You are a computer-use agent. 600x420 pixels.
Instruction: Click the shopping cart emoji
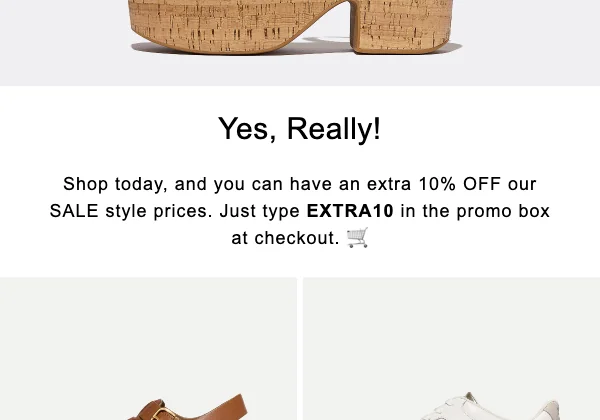357,238
